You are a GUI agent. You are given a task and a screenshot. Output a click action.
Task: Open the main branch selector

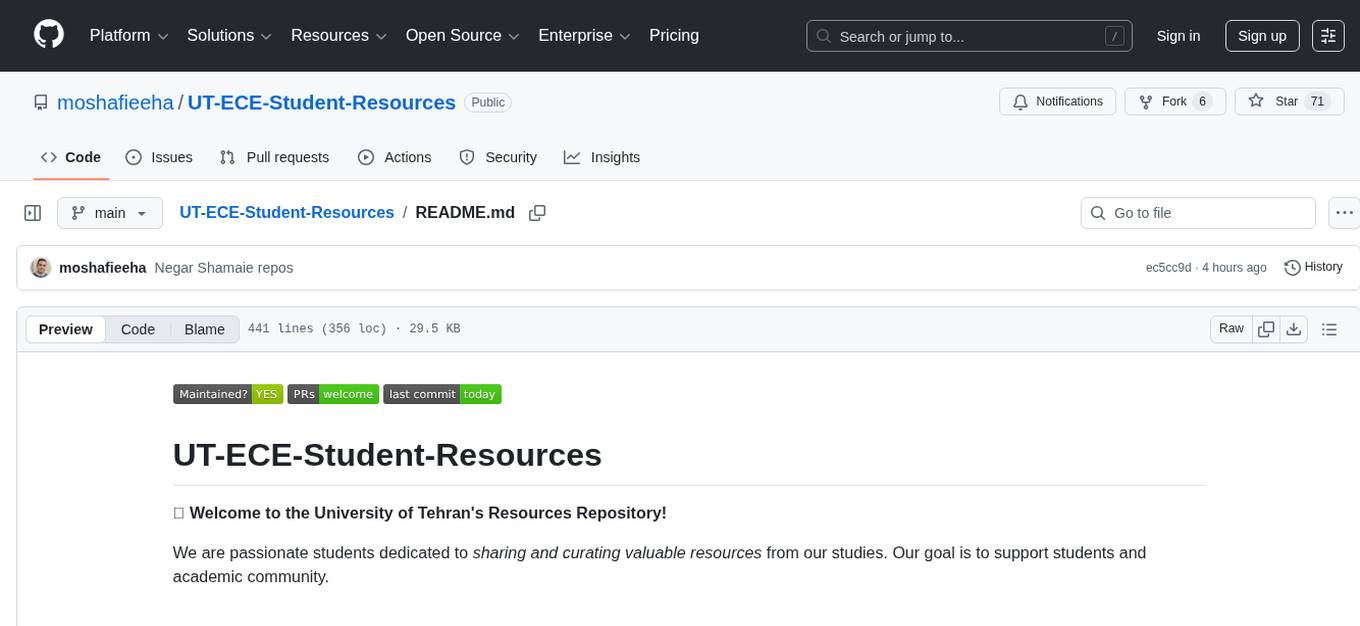tap(110, 212)
